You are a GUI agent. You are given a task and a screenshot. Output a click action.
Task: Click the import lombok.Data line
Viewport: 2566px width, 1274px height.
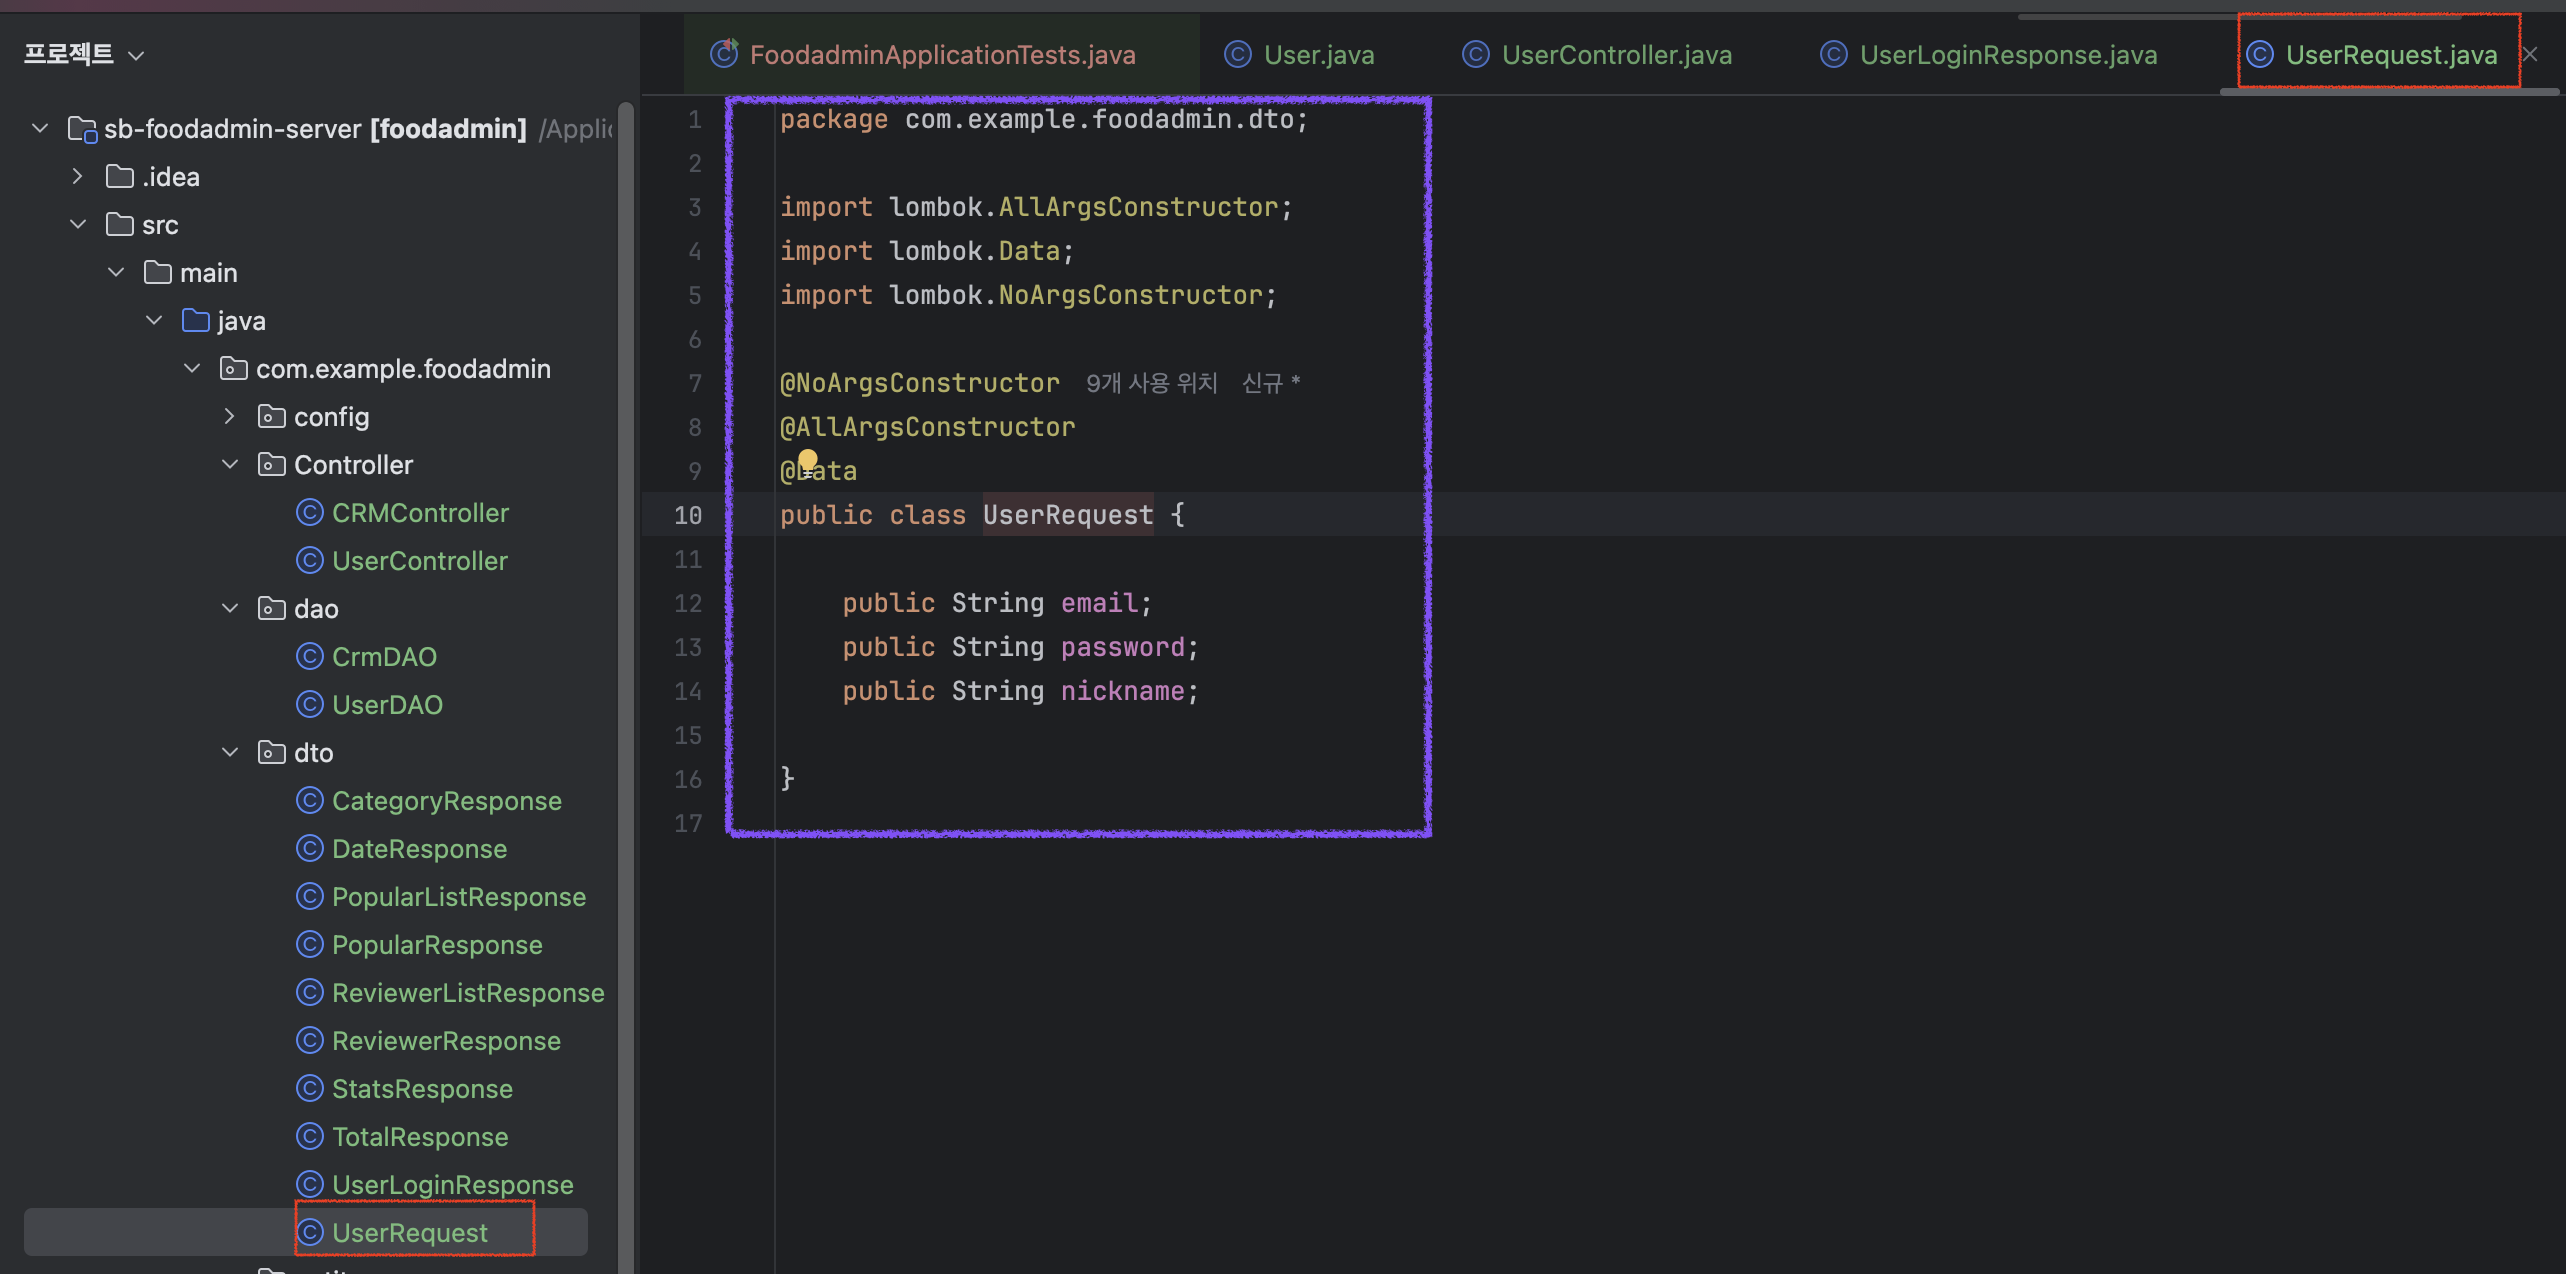click(x=926, y=250)
